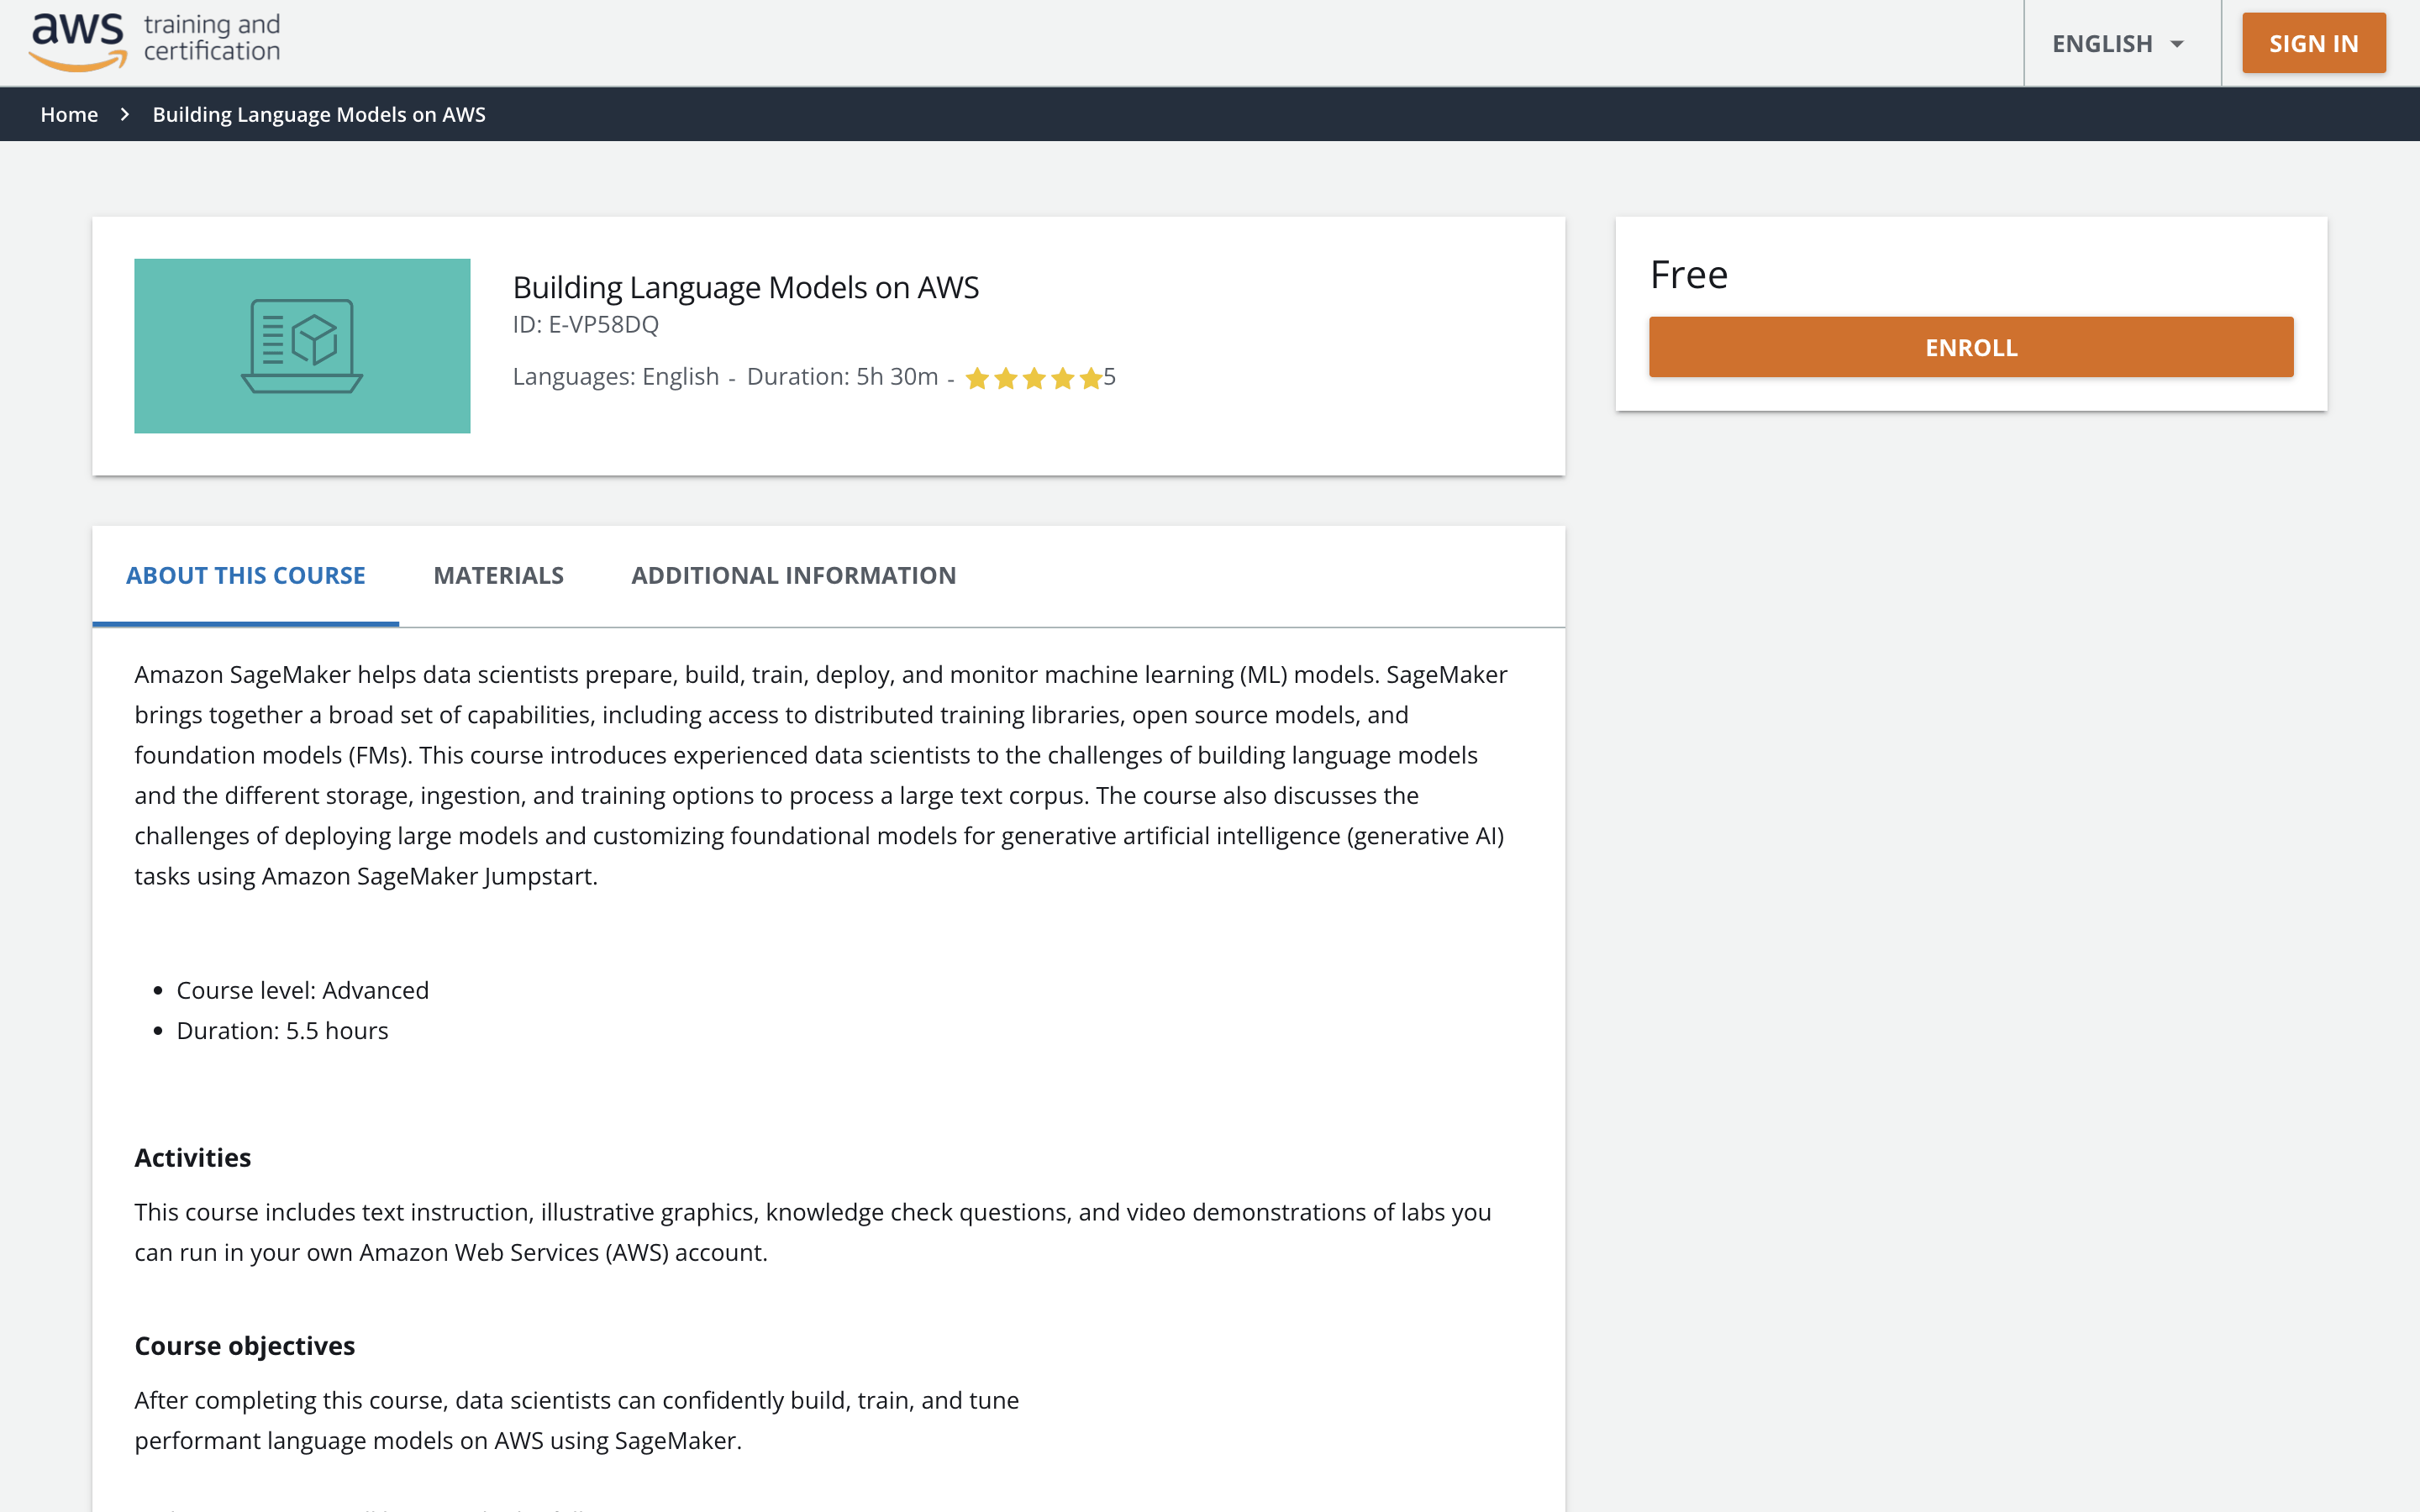Click the second gold rating star
The image size is (2420, 1512).
pyautogui.click(x=1006, y=379)
